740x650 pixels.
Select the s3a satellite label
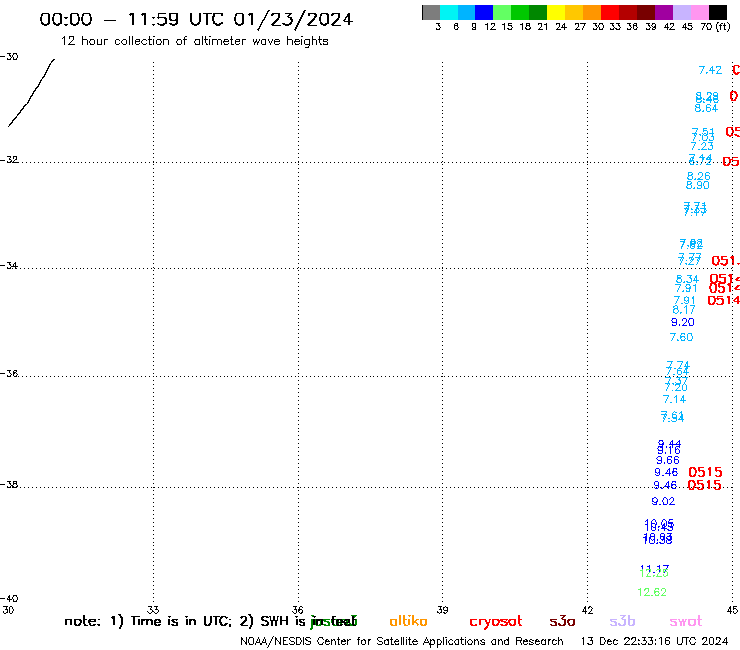click(x=562, y=621)
